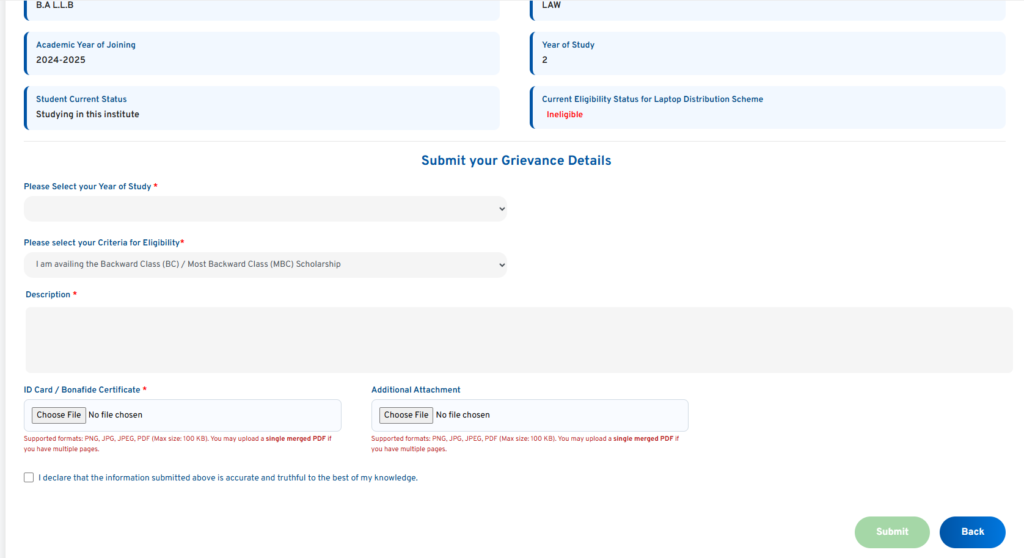Click the declaration statement label text
The height and width of the screenshot is (558, 1024).
click(x=228, y=478)
